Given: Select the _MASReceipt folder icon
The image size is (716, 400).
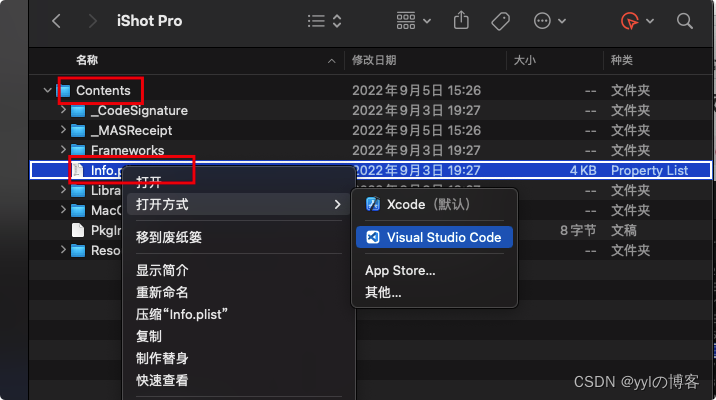Looking at the screenshot, I should coord(78,131).
